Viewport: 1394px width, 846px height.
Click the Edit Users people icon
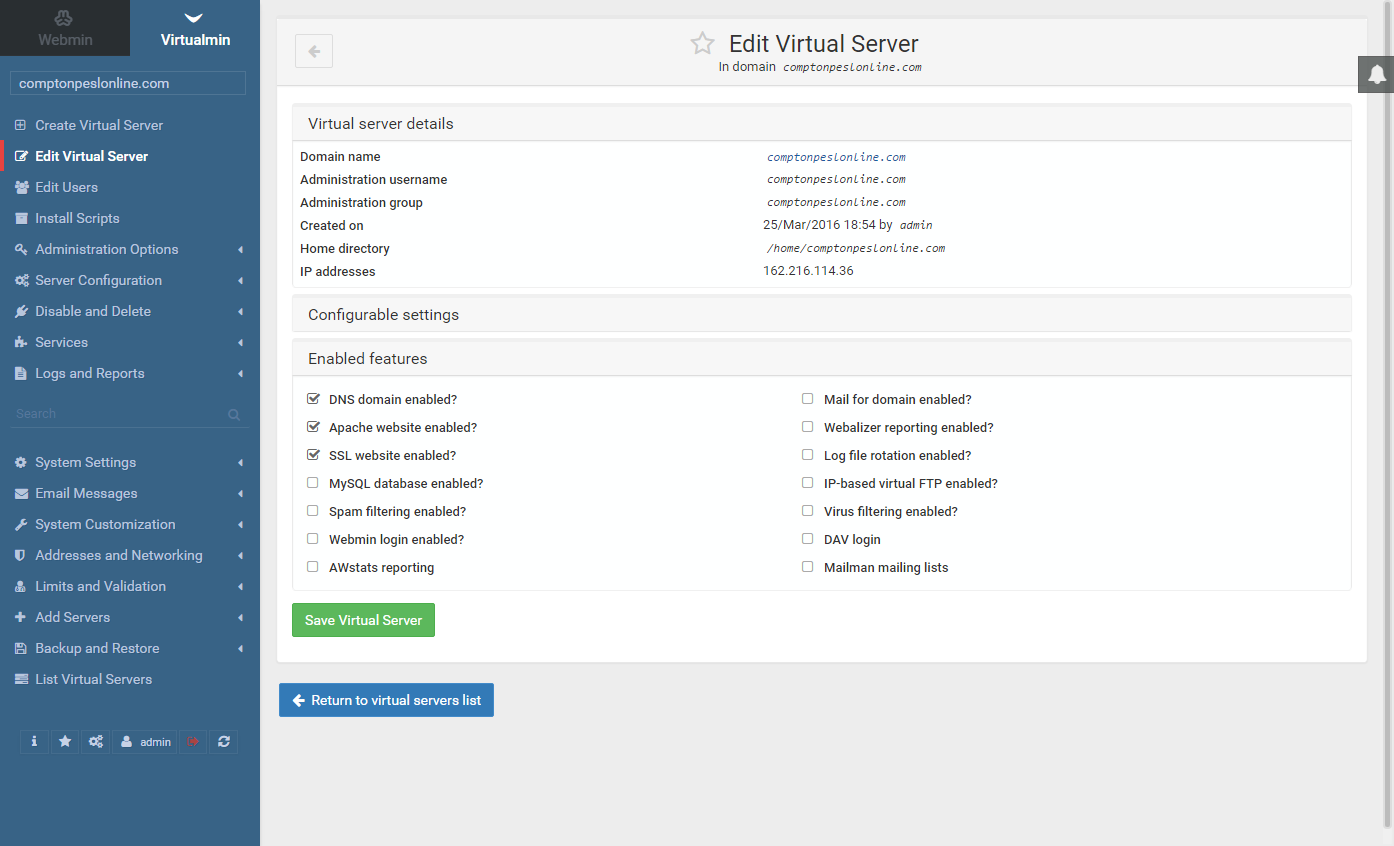click(x=21, y=187)
